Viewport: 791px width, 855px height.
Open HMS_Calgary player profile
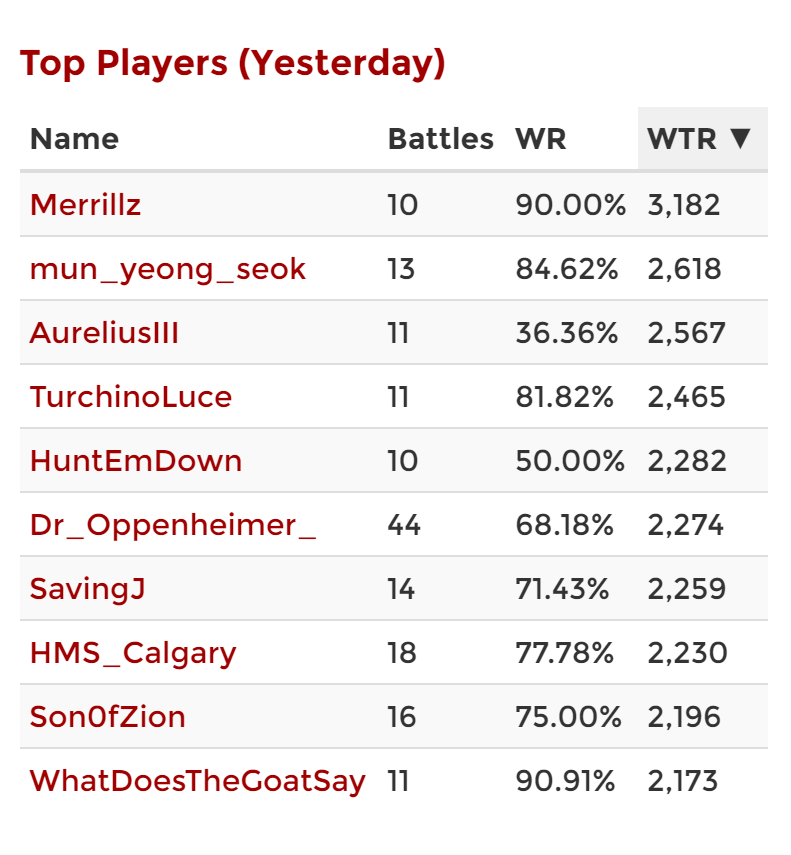[133, 653]
